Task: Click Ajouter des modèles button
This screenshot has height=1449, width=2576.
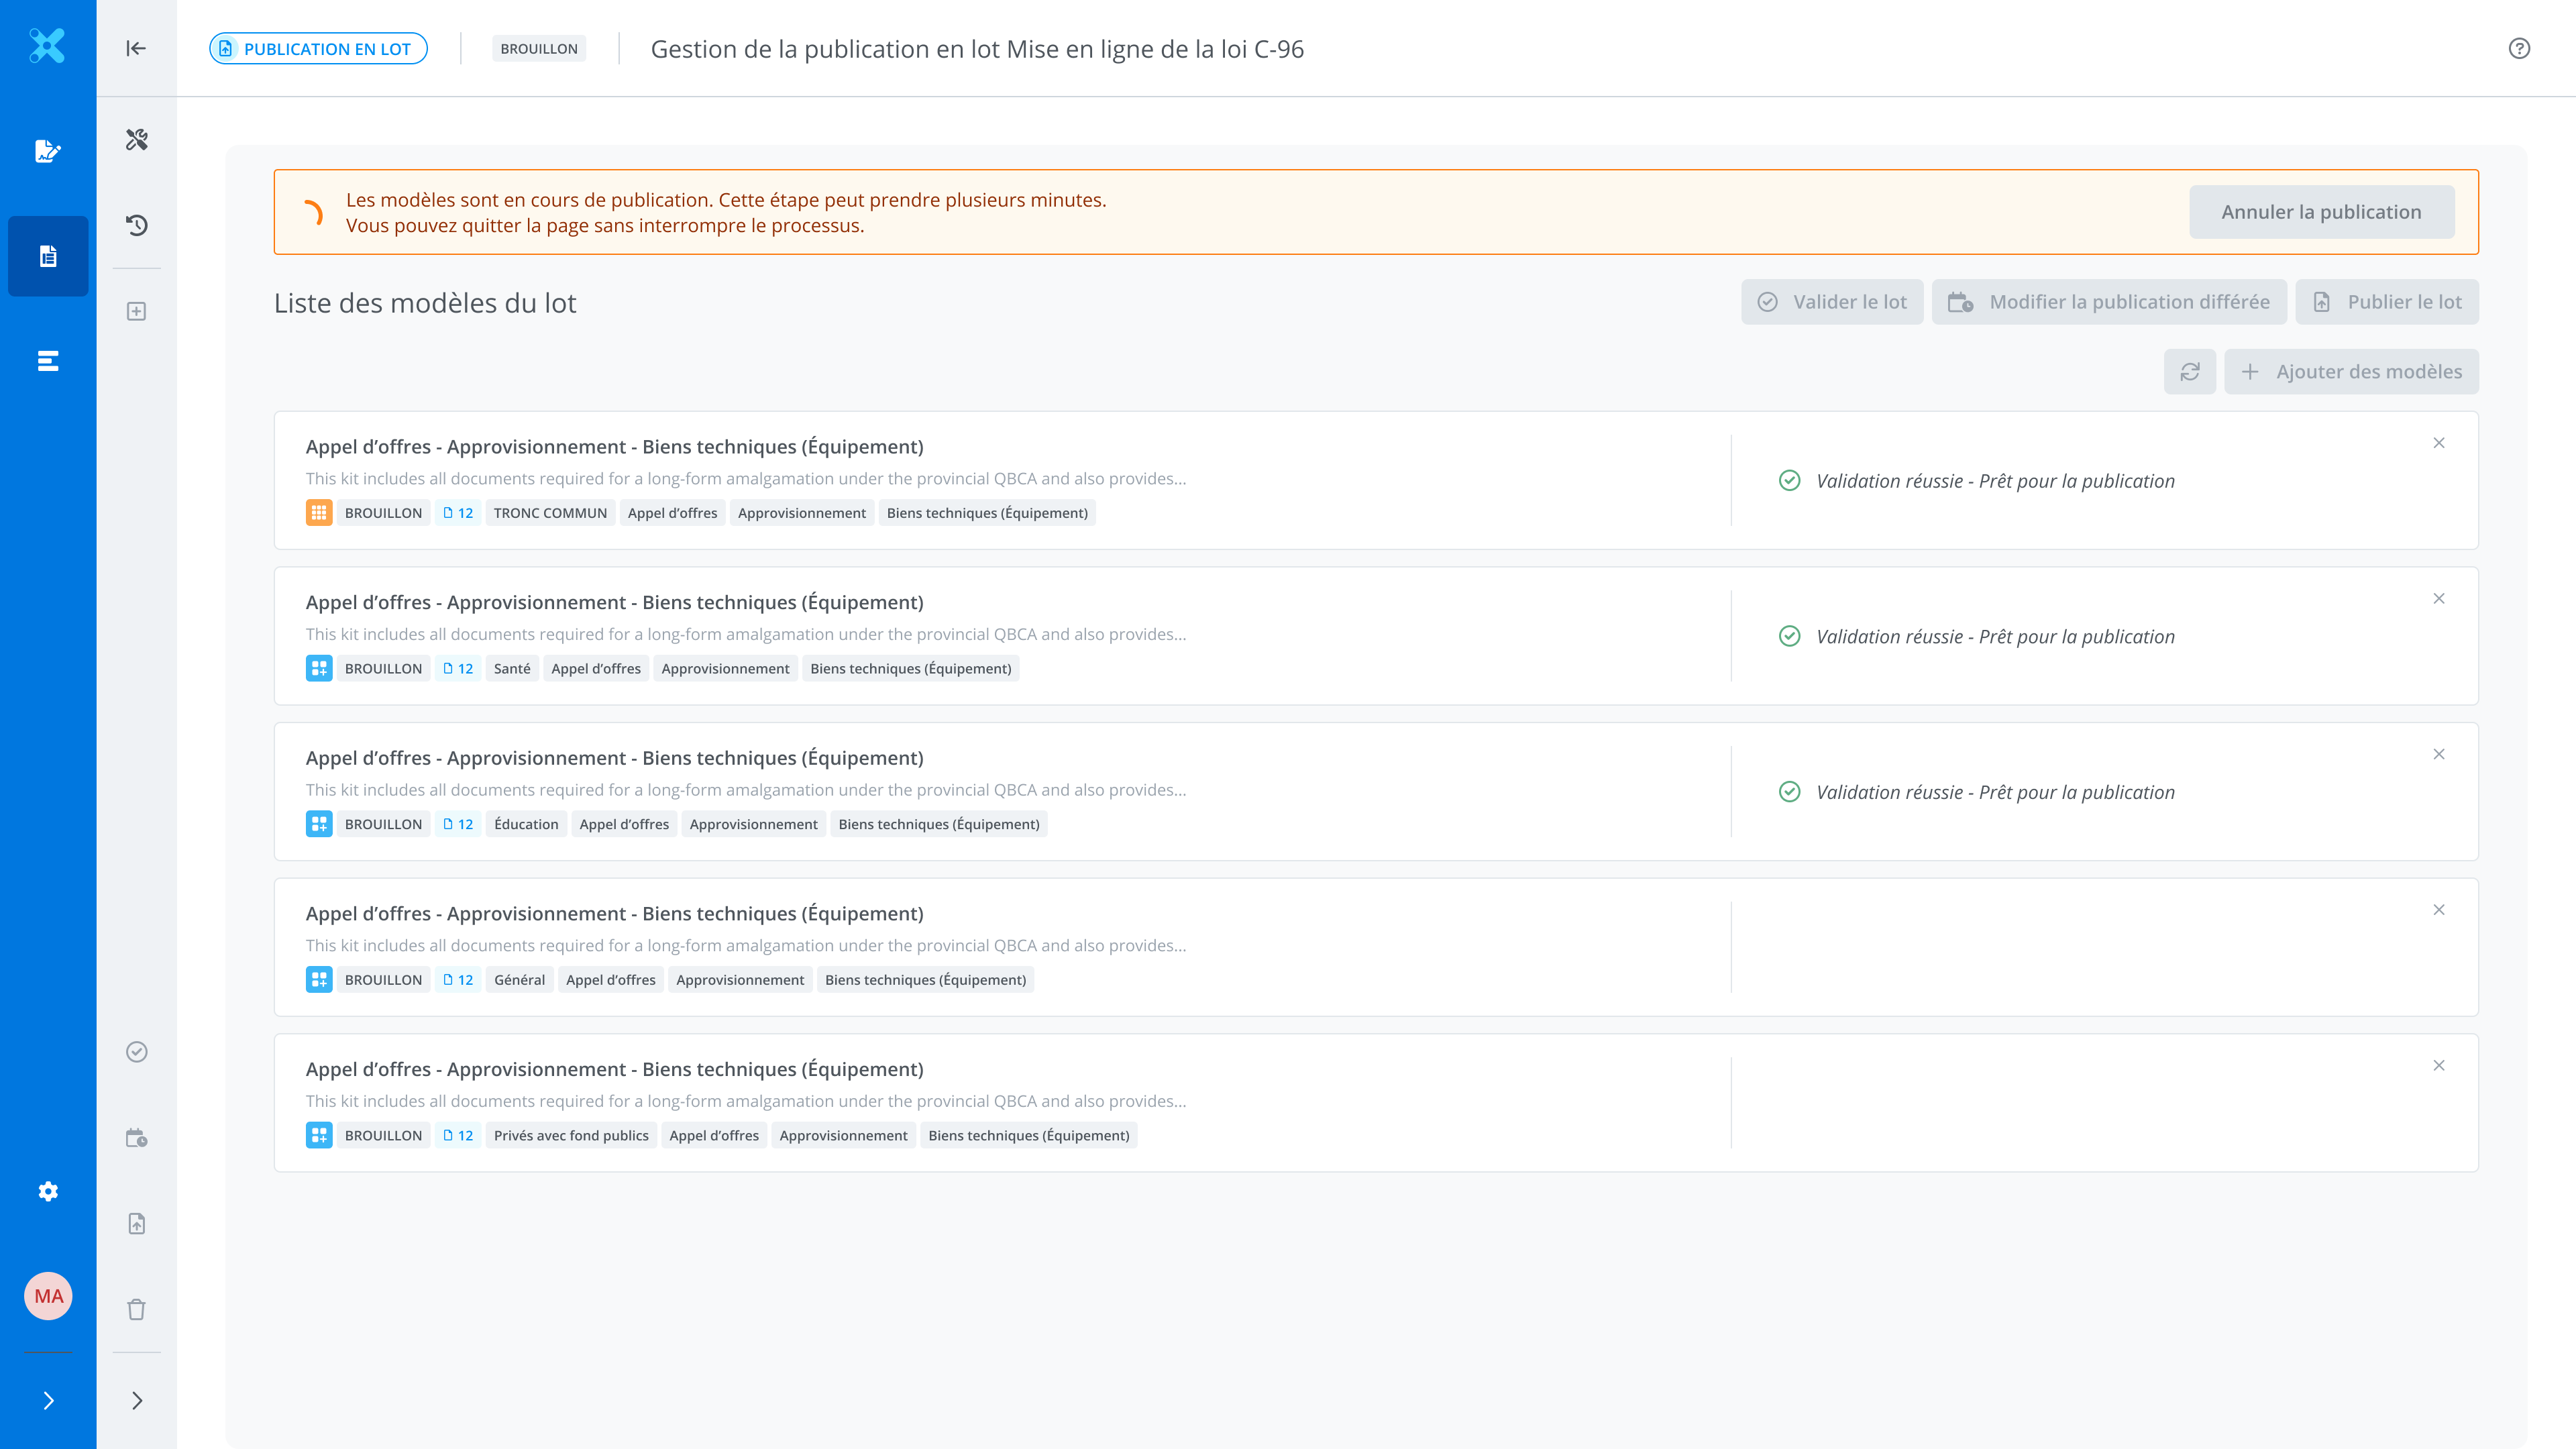Action: tap(2351, 371)
